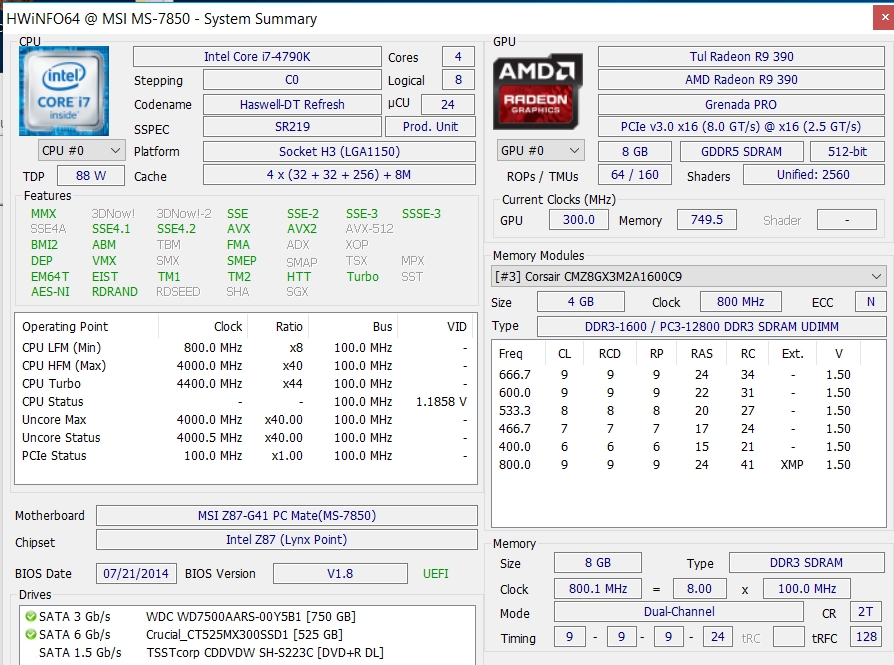Click the CR 2T command rate field

click(x=865, y=612)
